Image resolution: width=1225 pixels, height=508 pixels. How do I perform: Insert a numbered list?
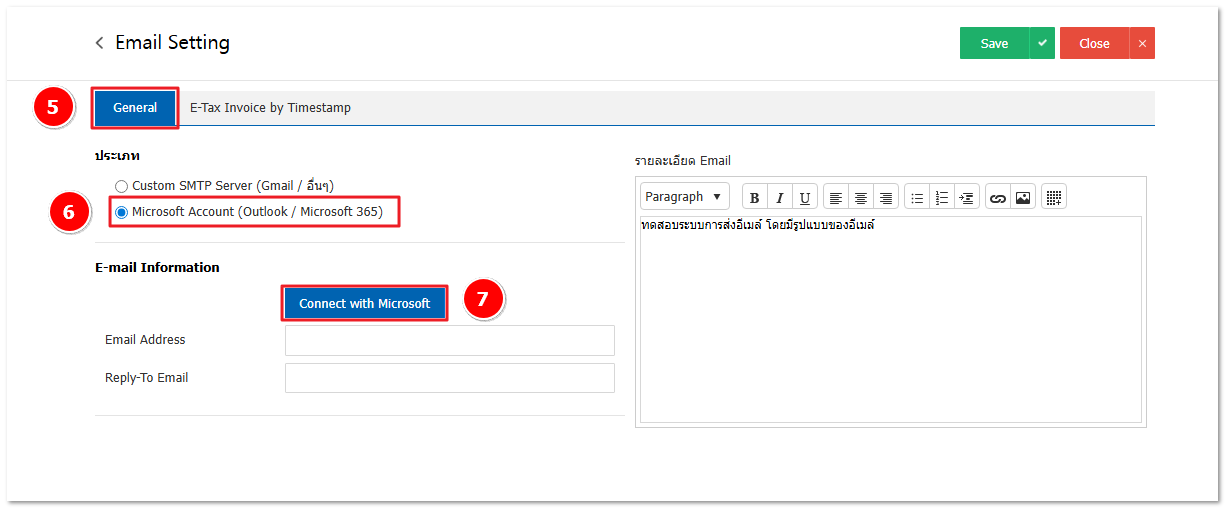click(x=942, y=197)
